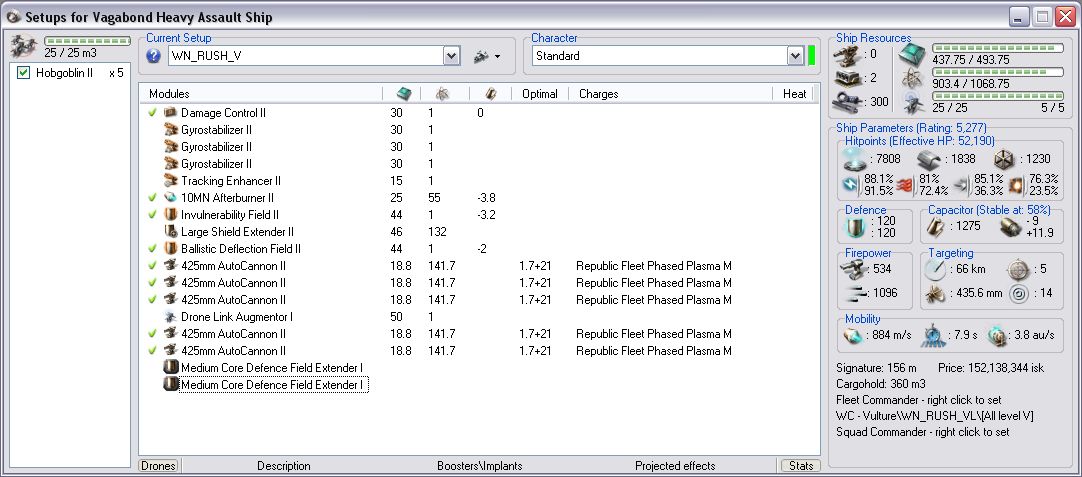Click the 10MN Afterburner II icon
The height and width of the screenshot is (477, 1082).
pyautogui.click(x=170, y=197)
